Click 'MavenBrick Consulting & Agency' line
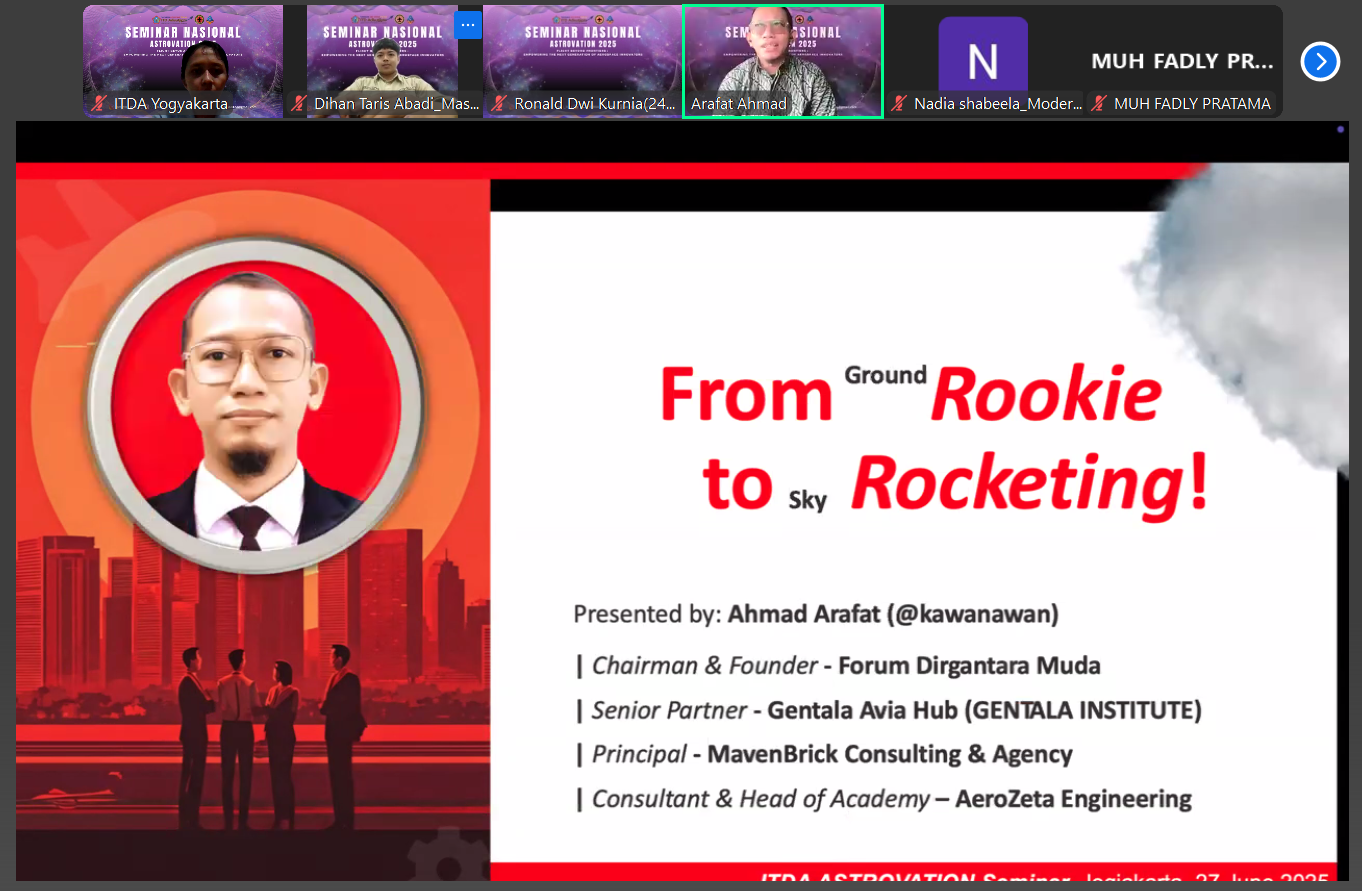The height and width of the screenshot is (891, 1362). (824, 755)
